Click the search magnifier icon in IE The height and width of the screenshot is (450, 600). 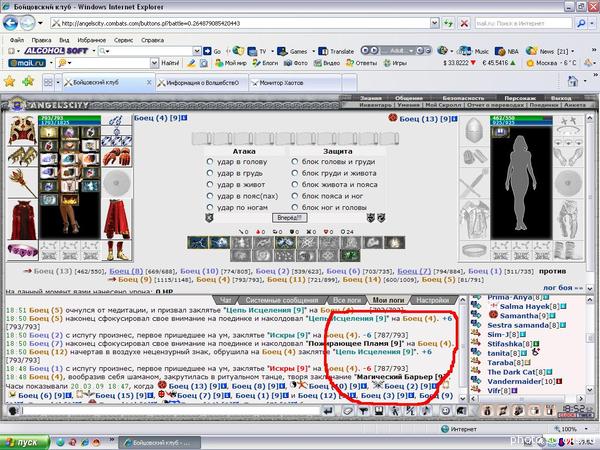tap(581, 23)
